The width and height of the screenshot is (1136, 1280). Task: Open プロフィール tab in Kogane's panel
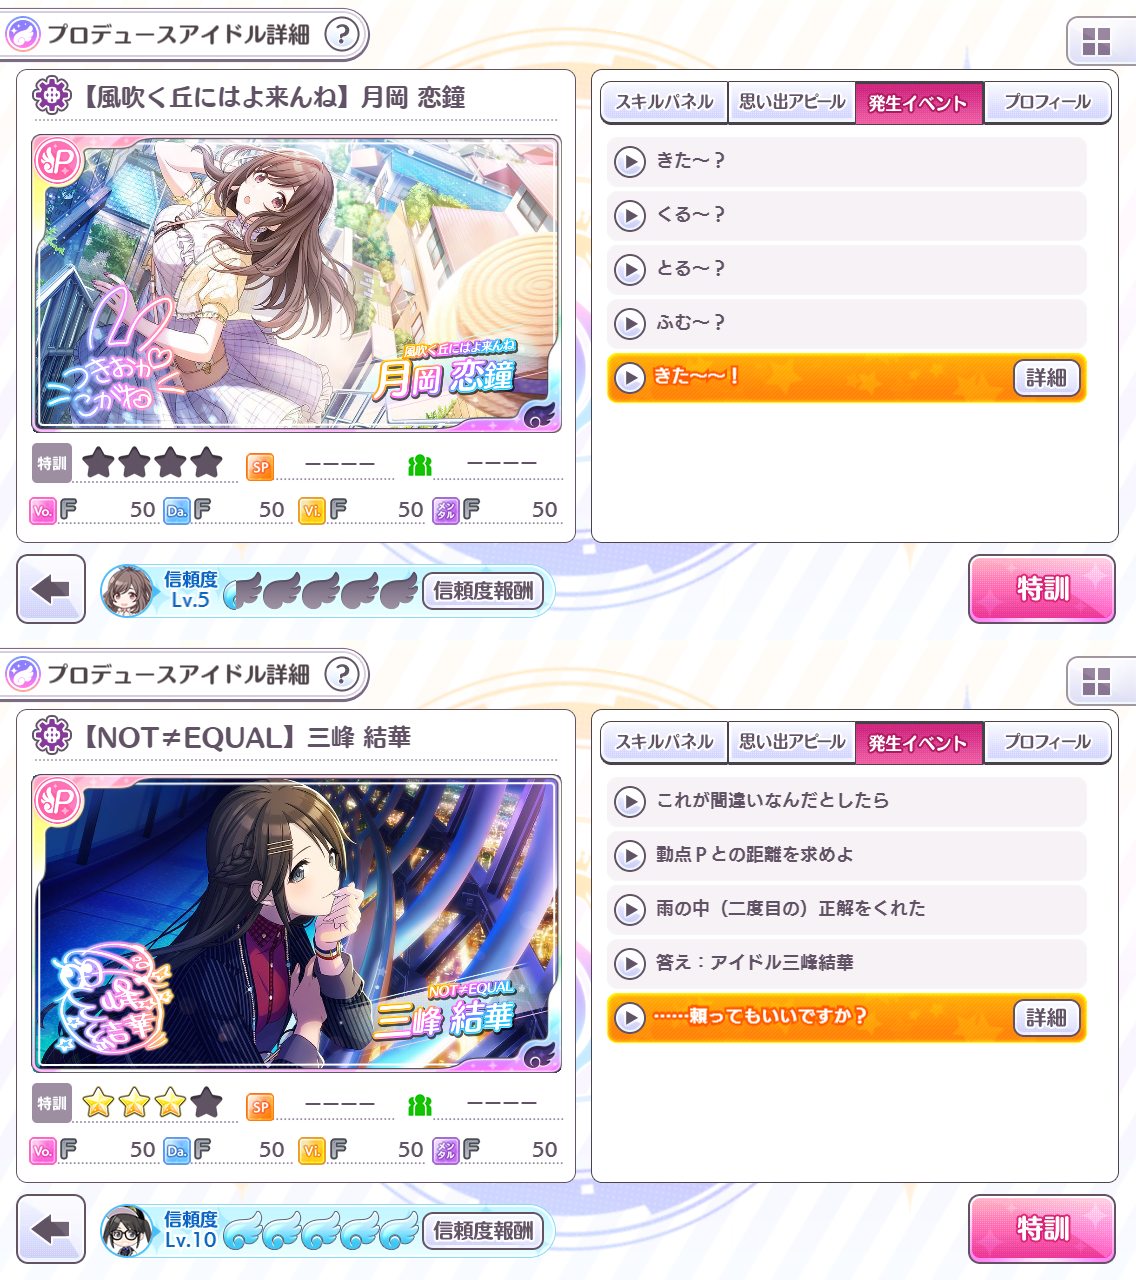coord(1047,102)
